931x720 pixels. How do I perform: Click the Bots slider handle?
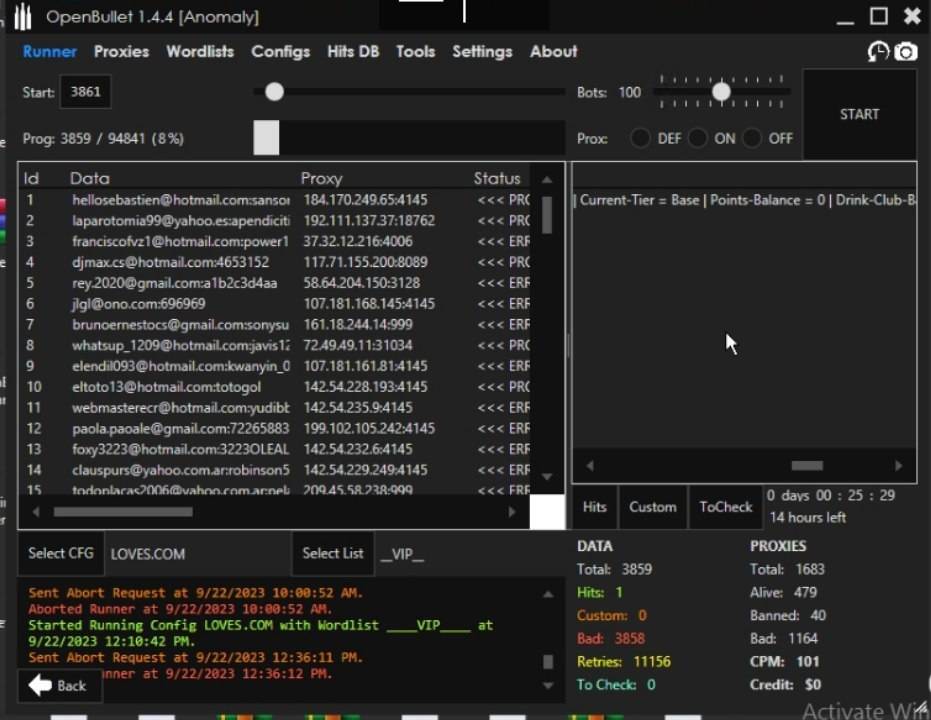(x=721, y=92)
